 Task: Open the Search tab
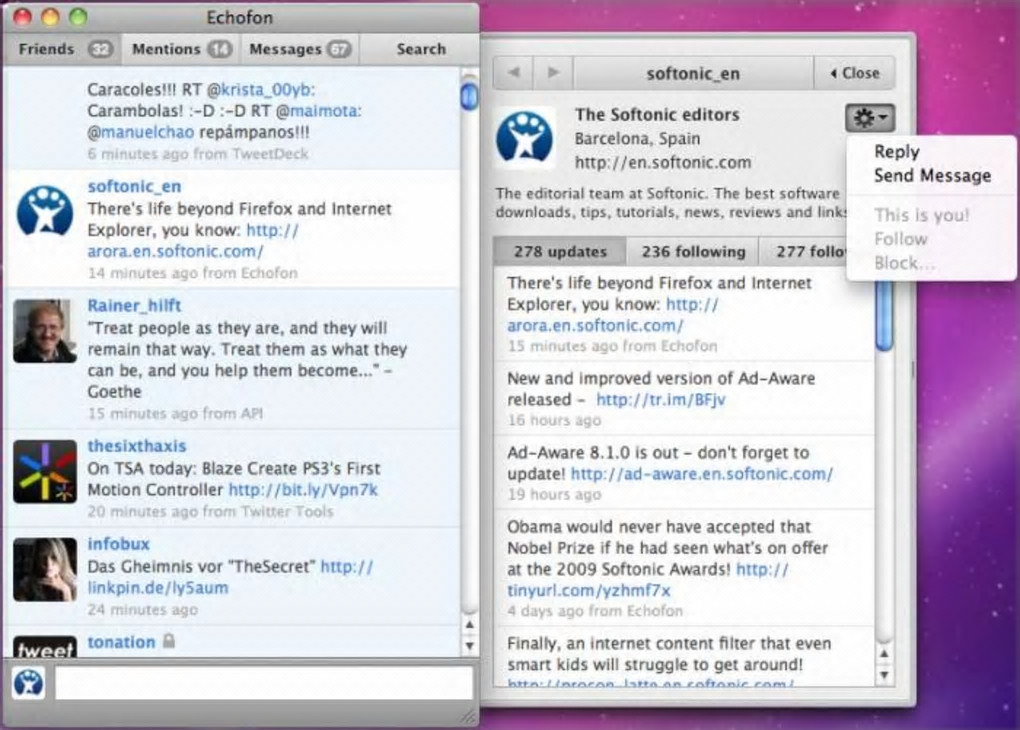tap(421, 49)
